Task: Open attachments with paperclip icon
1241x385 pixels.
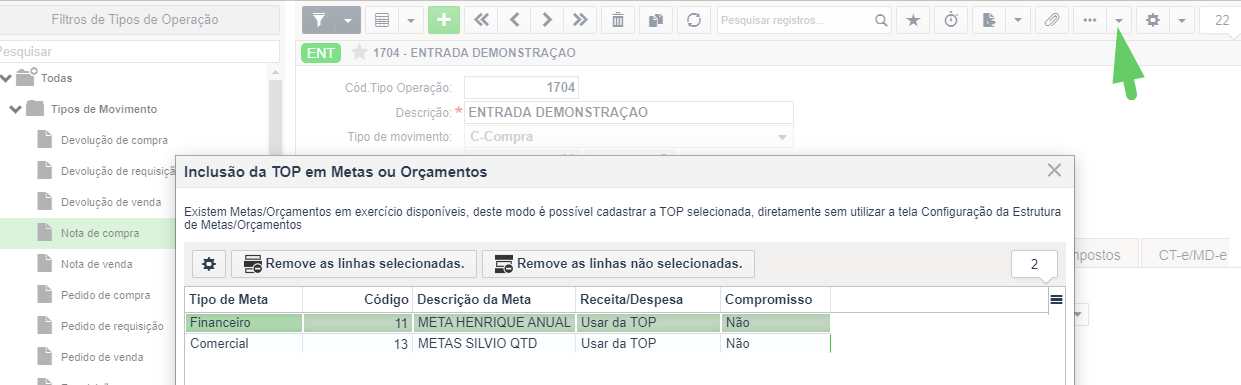Action: coord(1051,19)
